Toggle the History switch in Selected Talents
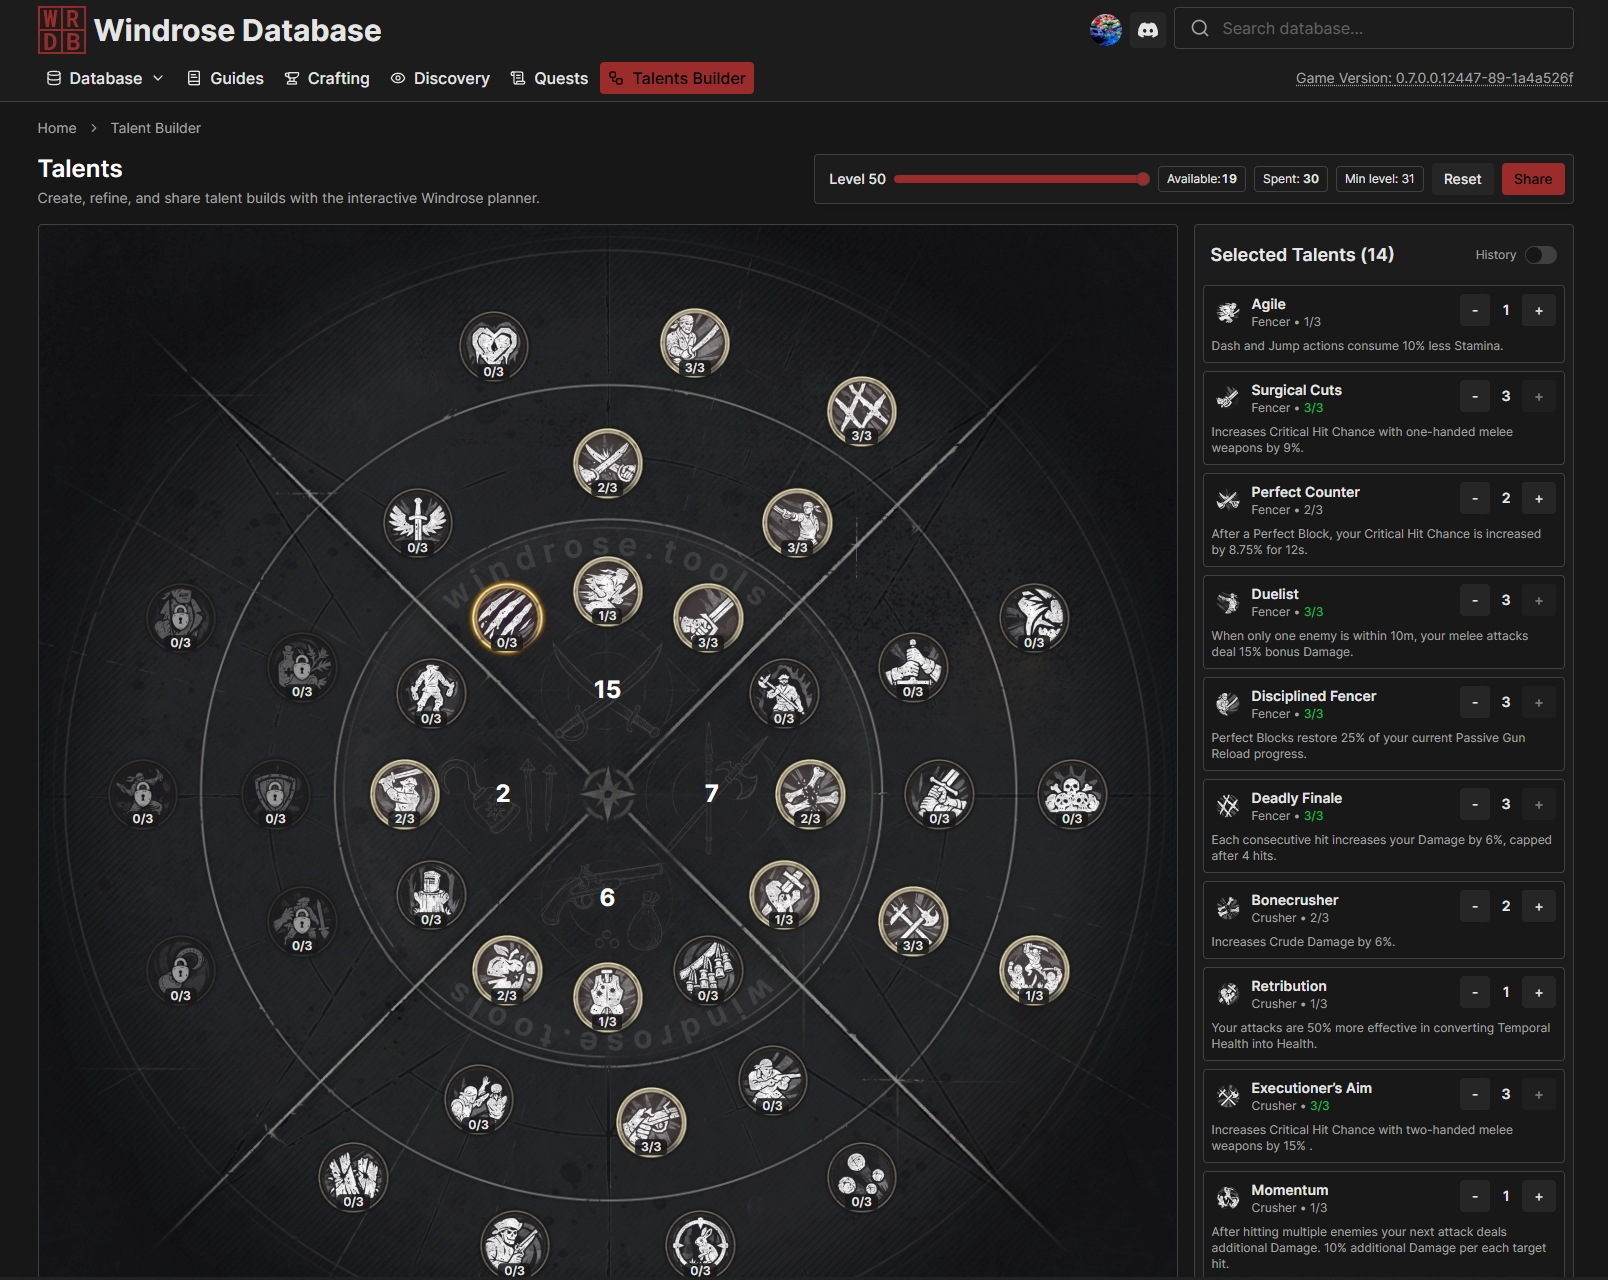The width and height of the screenshot is (1608, 1280). pos(1541,255)
